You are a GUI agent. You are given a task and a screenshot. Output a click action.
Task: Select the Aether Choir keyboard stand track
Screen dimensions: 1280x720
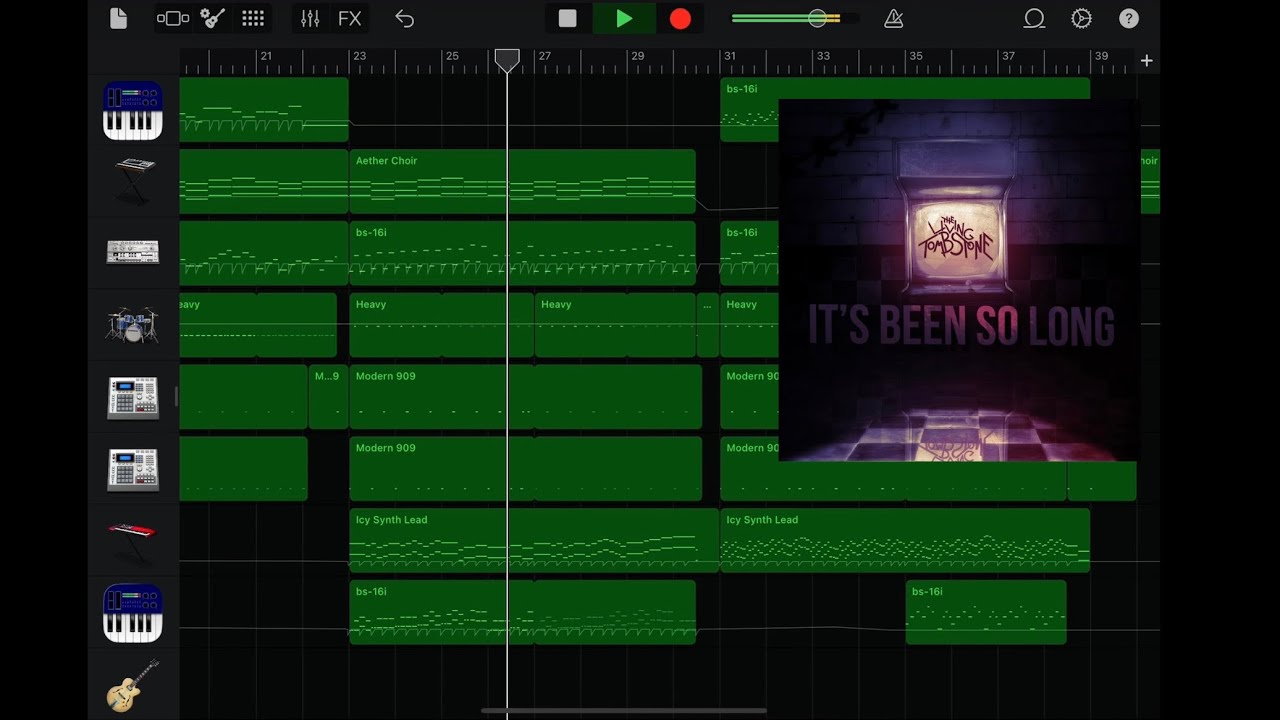(x=133, y=181)
